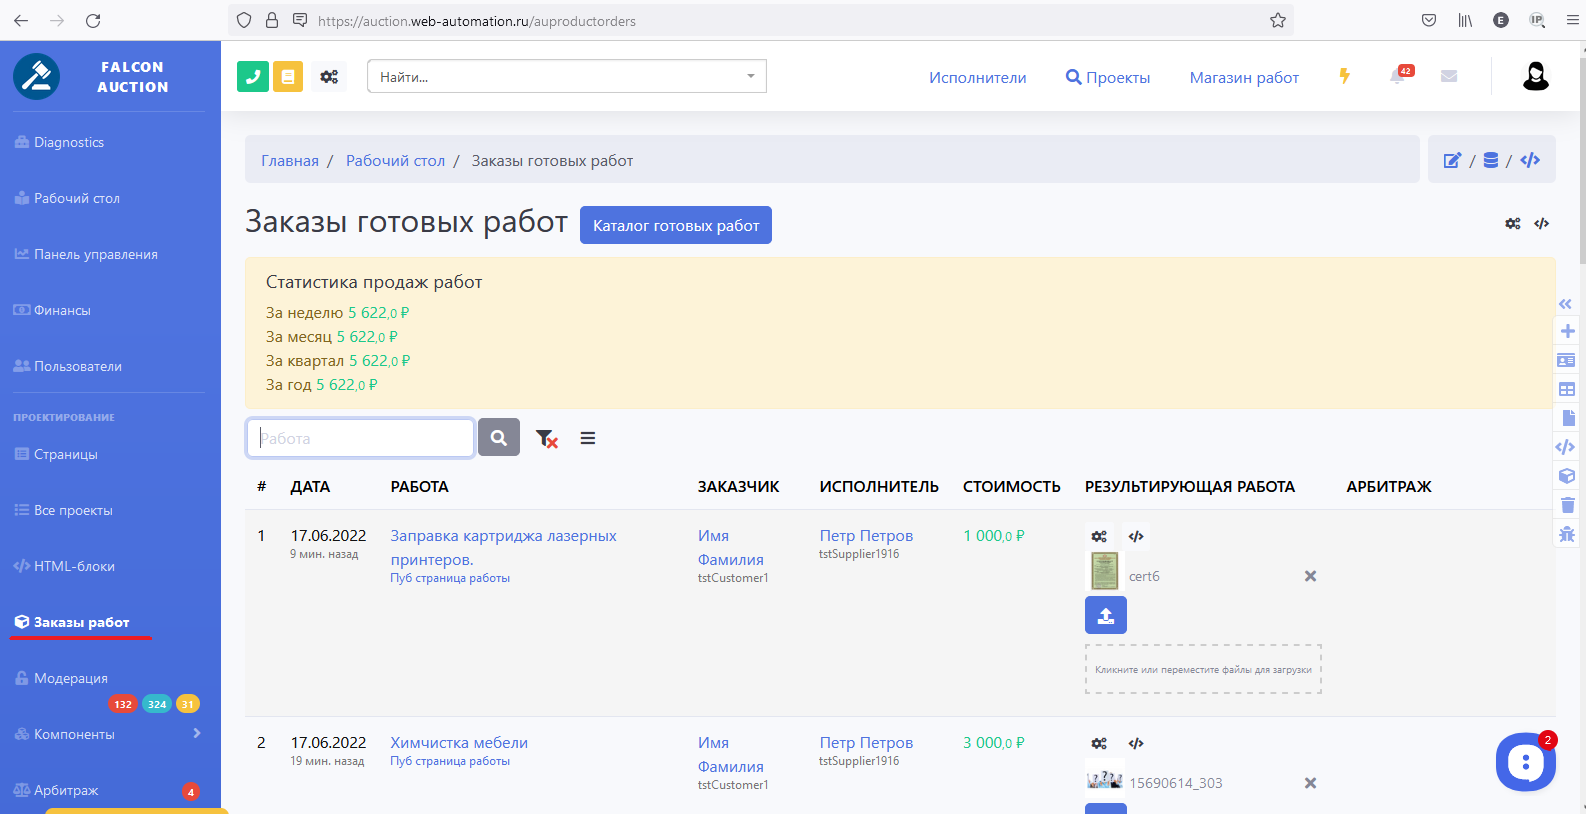1586x814 pixels.
Task: Open the yellow notes icon
Action: click(288, 77)
